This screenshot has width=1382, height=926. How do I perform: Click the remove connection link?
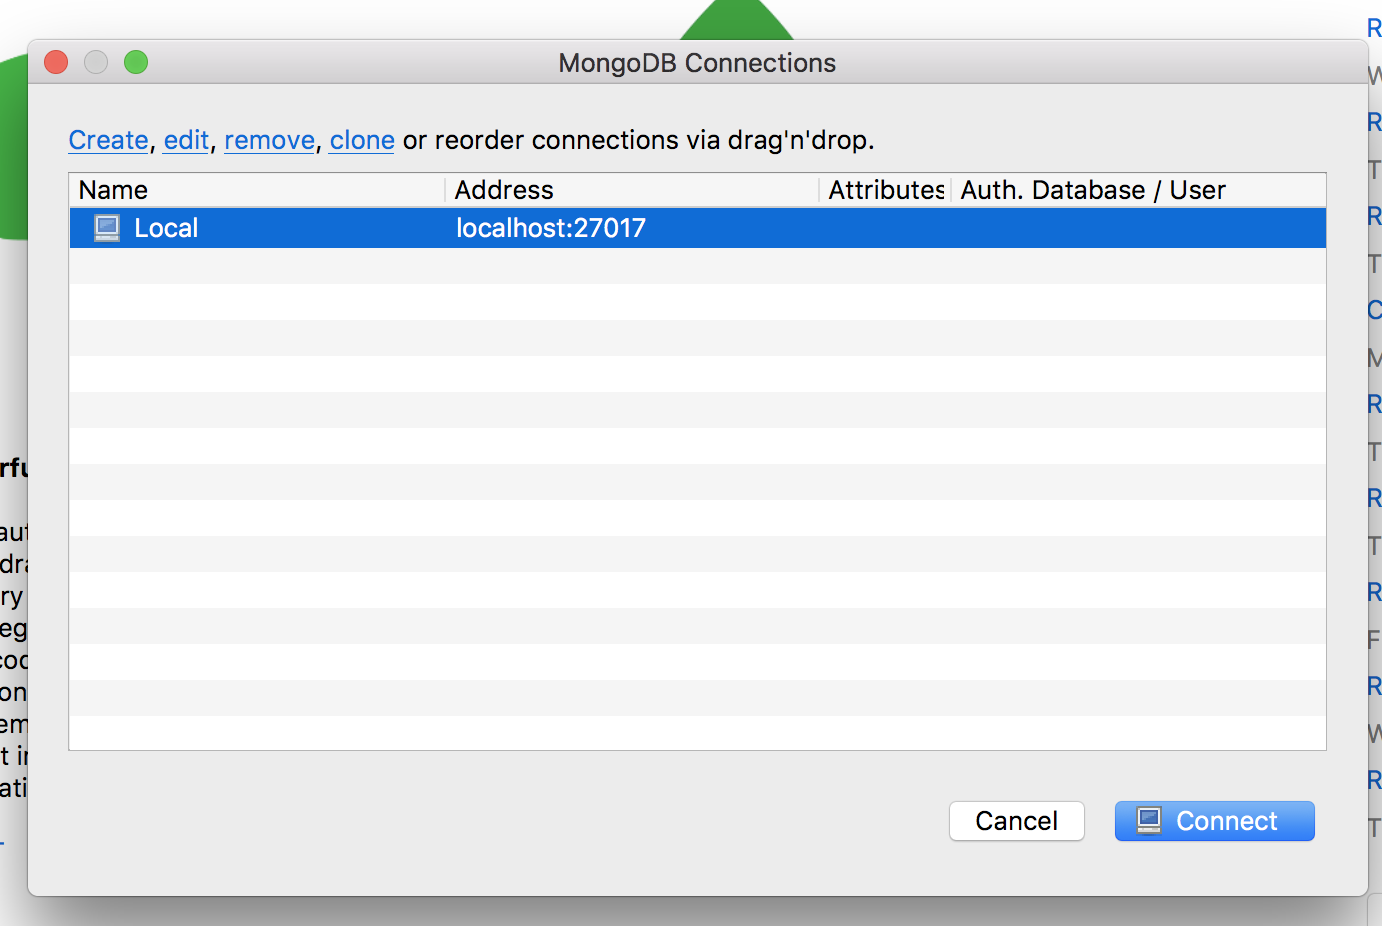click(x=269, y=140)
